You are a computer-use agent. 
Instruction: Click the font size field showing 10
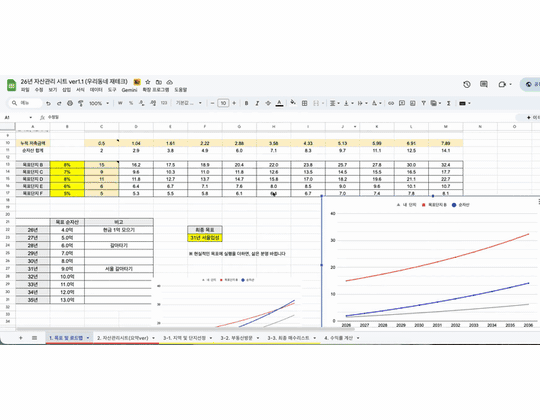[x=223, y=103]
